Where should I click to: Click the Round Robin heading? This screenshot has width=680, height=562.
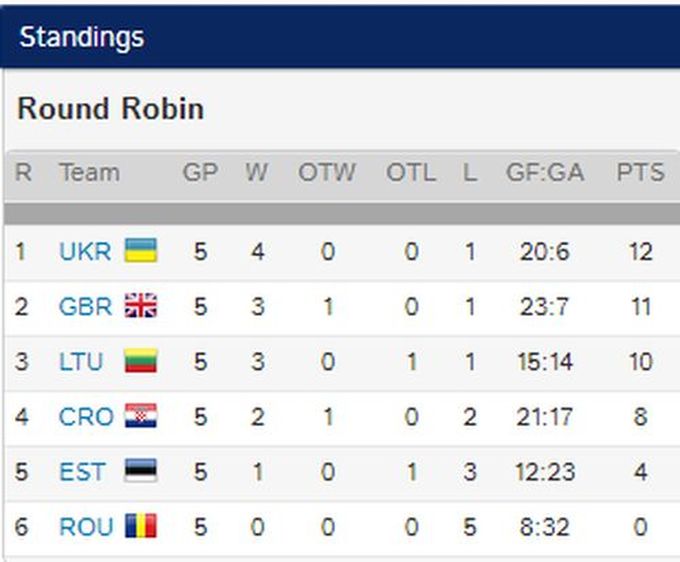point(110,108)
